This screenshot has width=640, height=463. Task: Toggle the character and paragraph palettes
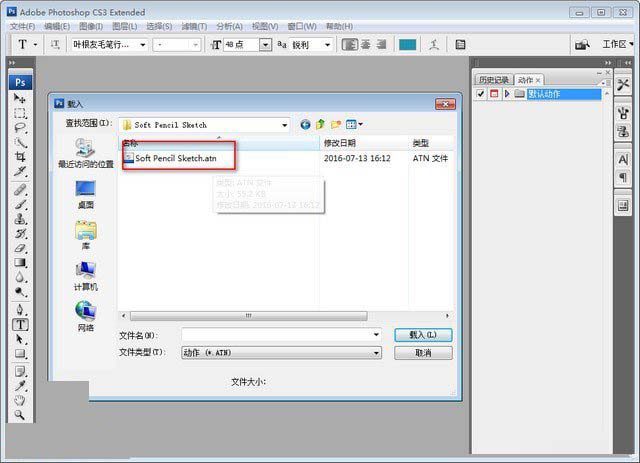point(460,44)
